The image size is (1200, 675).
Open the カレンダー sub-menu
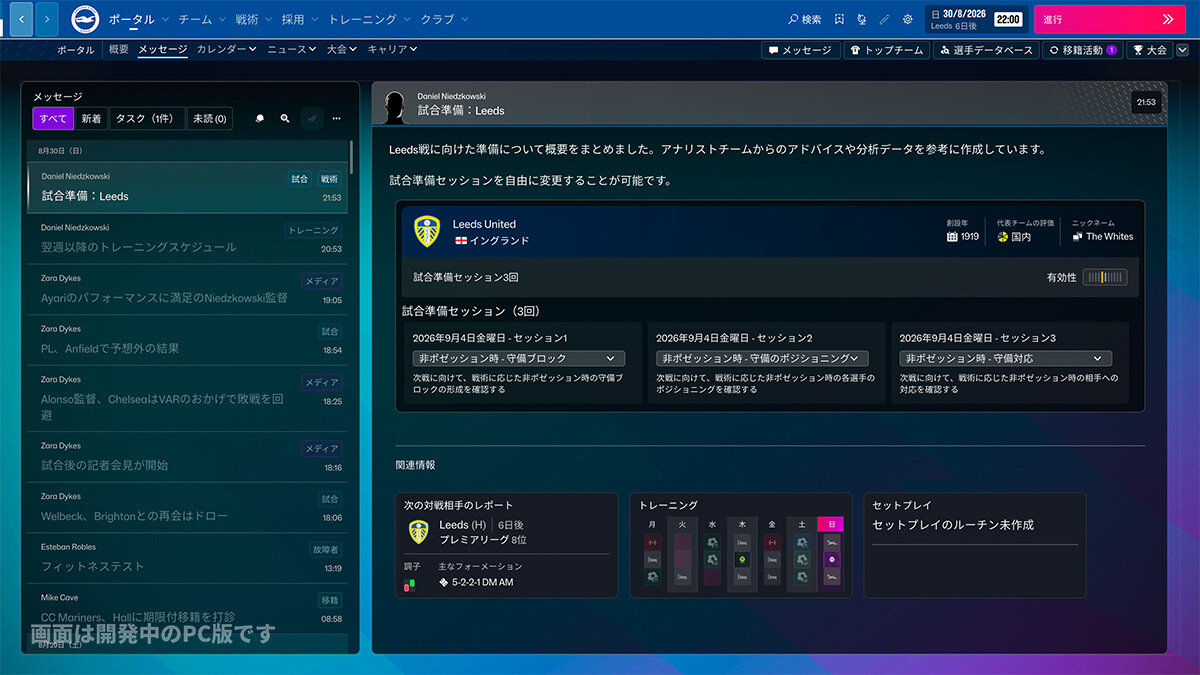226,49
